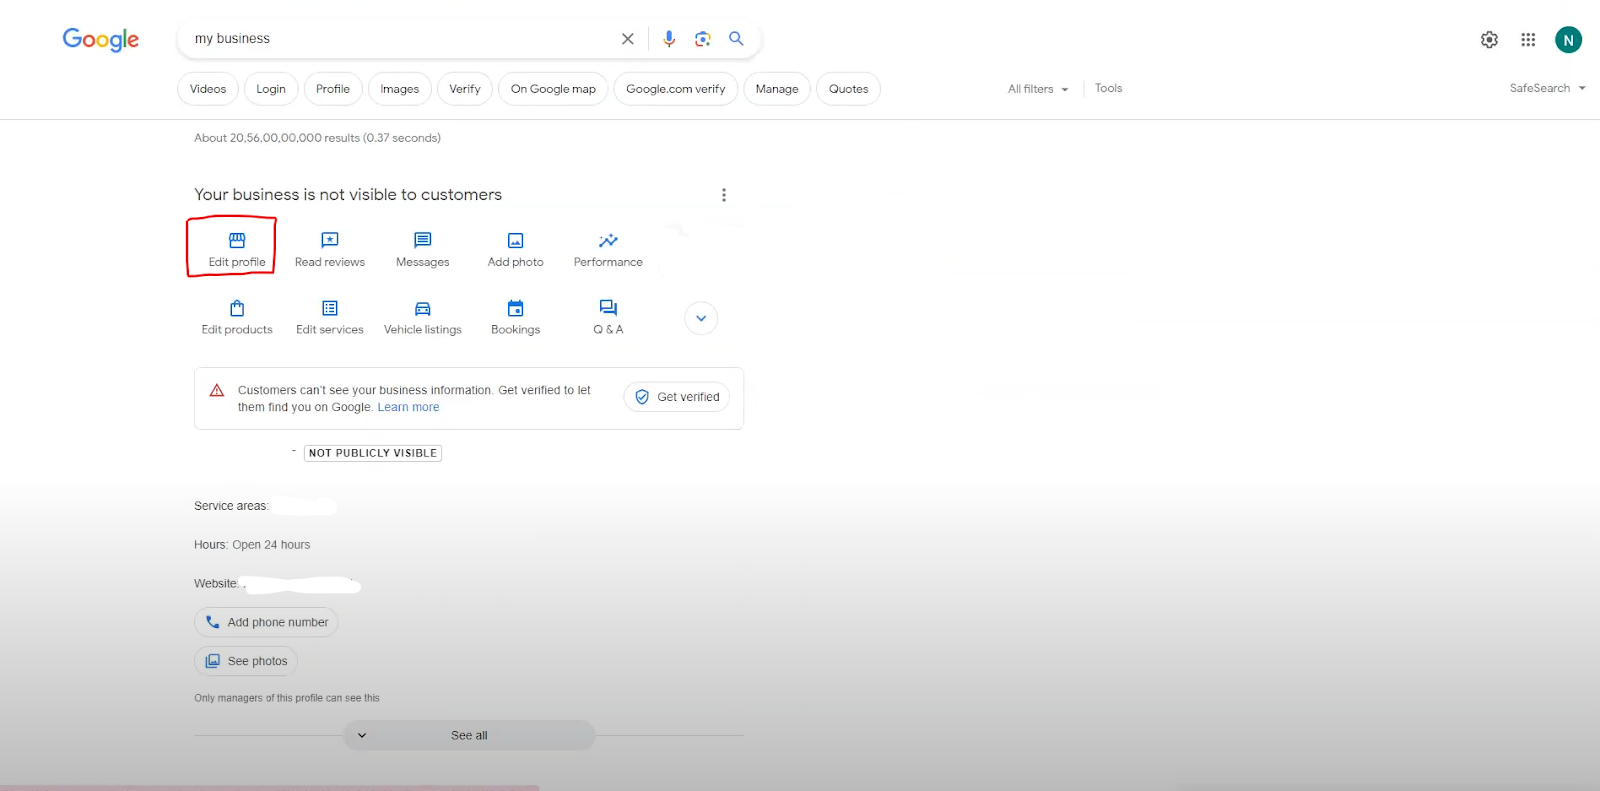1600x791 pixels.
Task: Click Get verified button
Action: coord(677,397)
